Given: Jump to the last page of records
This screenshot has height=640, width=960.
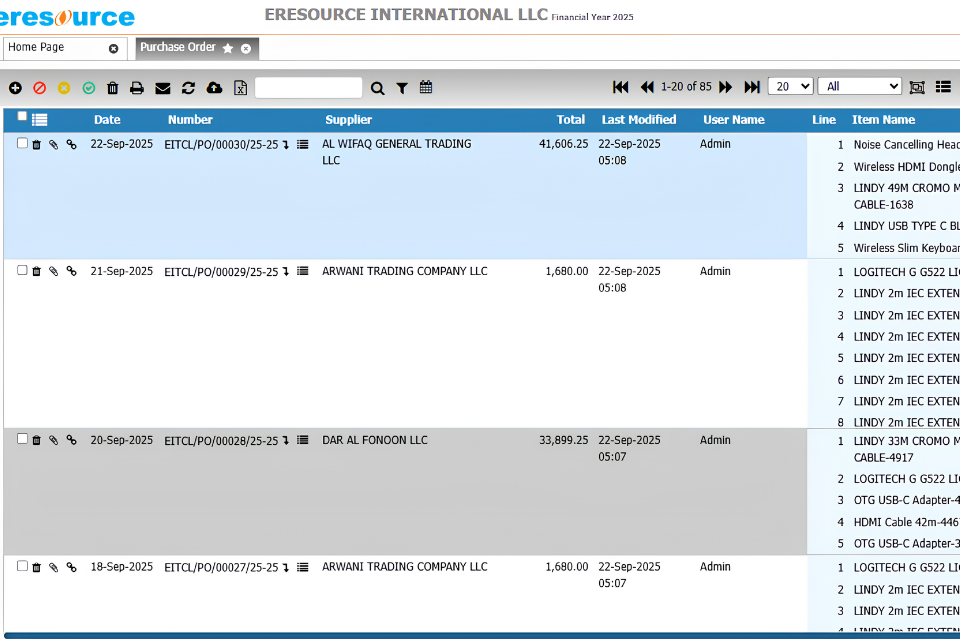Looking at the screenshot, I should 752,87.
